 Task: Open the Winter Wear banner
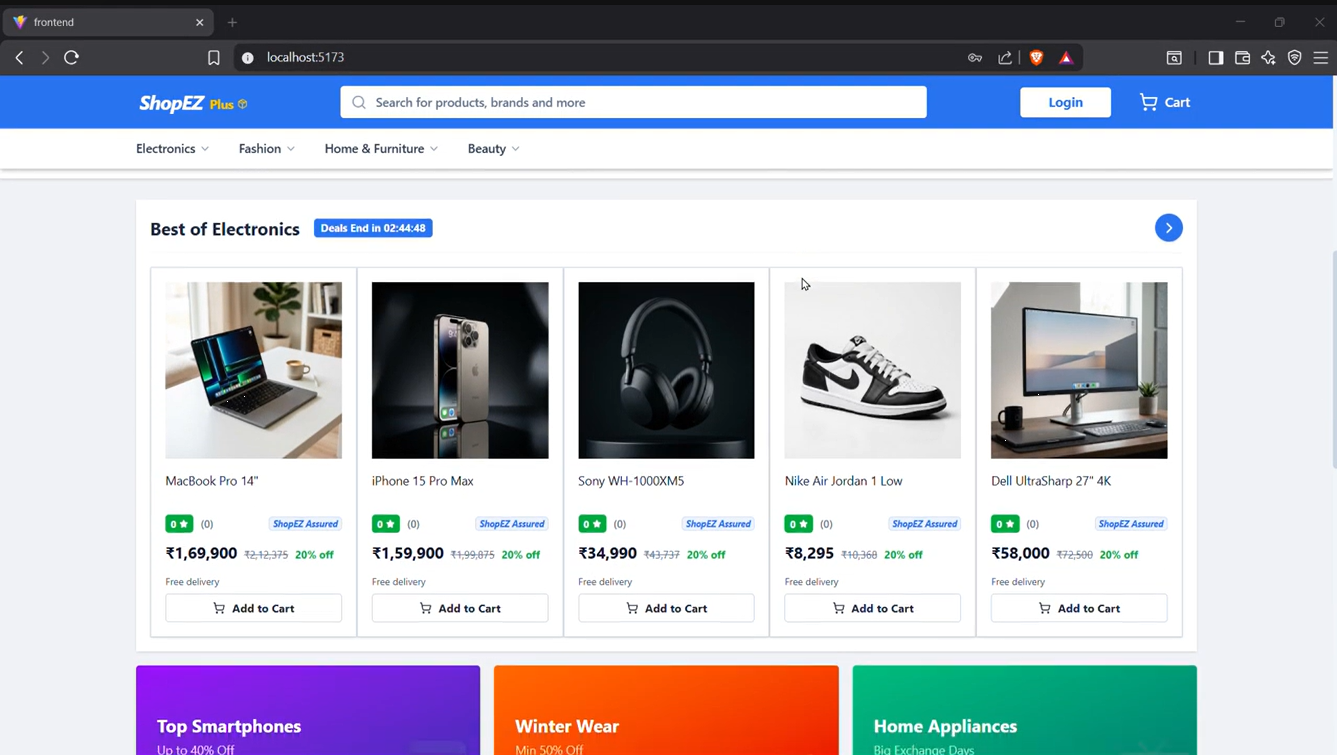pyautogui.click(x=666, y=711)
